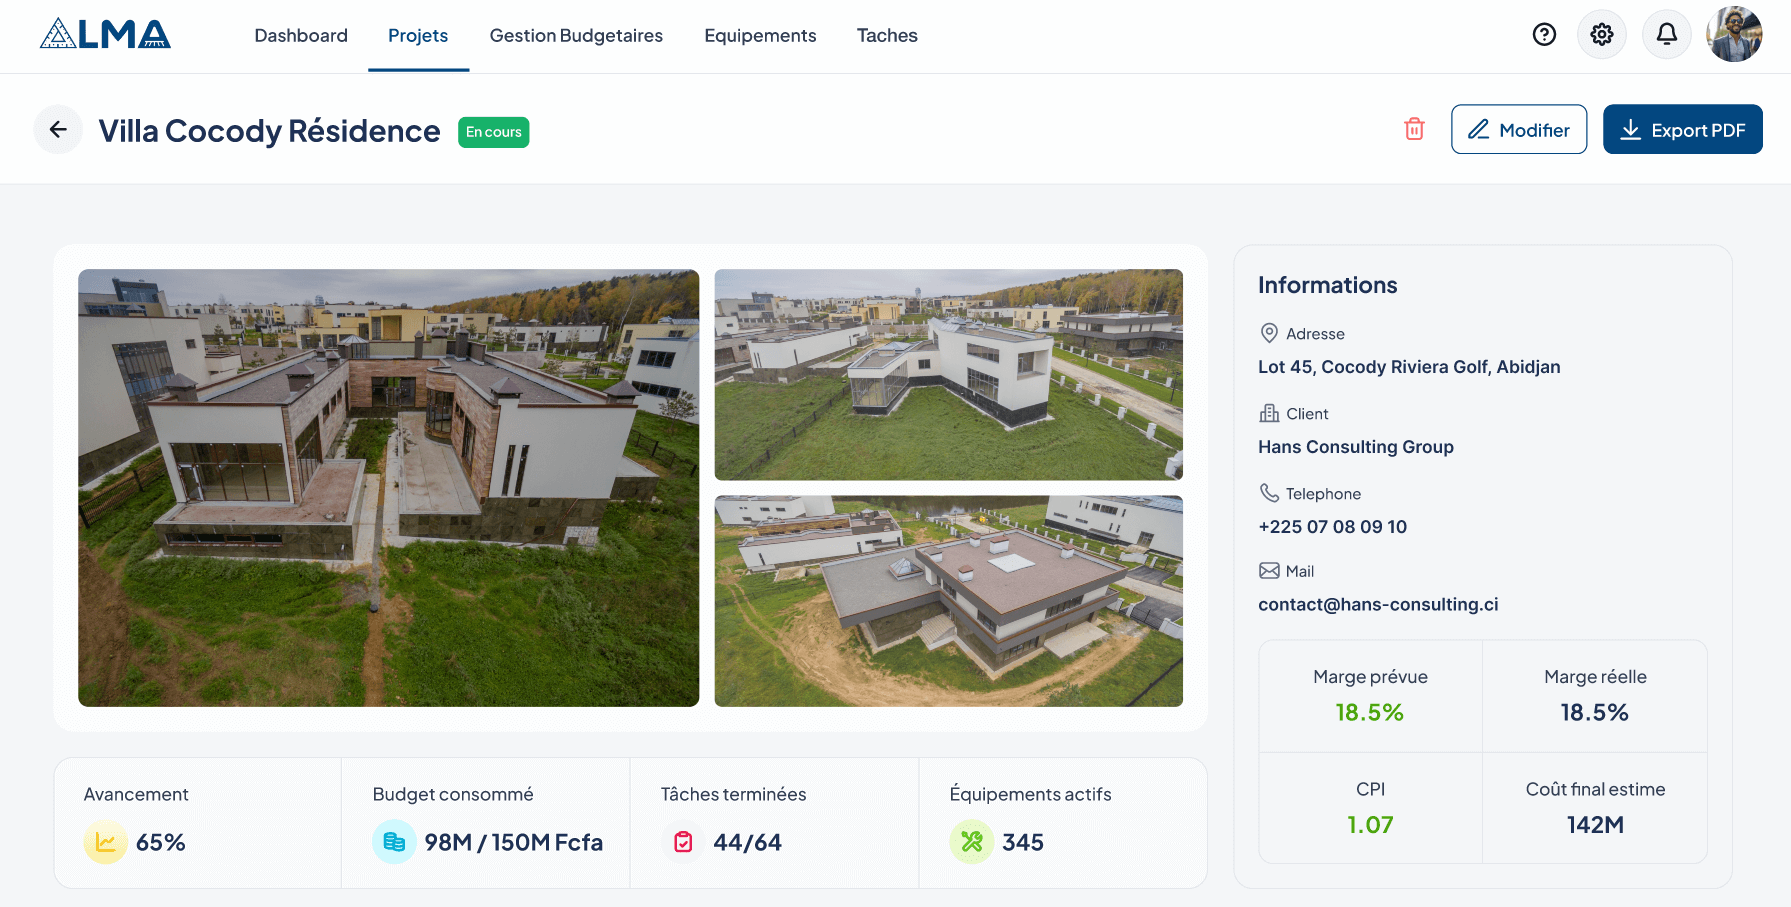The height and width of the screenshot is (907, 1791).
Task: Click the ALMA logo
Action: coord(105,35)
